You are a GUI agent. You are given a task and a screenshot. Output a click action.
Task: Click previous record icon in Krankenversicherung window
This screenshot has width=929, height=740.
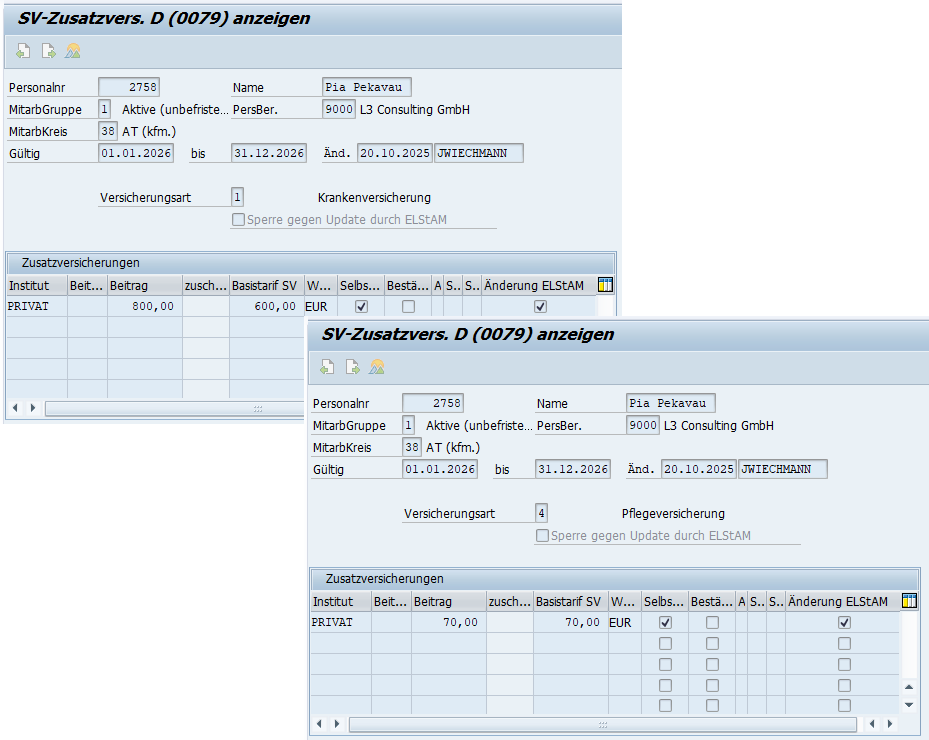pyautogui.click(x=23, y=51)
